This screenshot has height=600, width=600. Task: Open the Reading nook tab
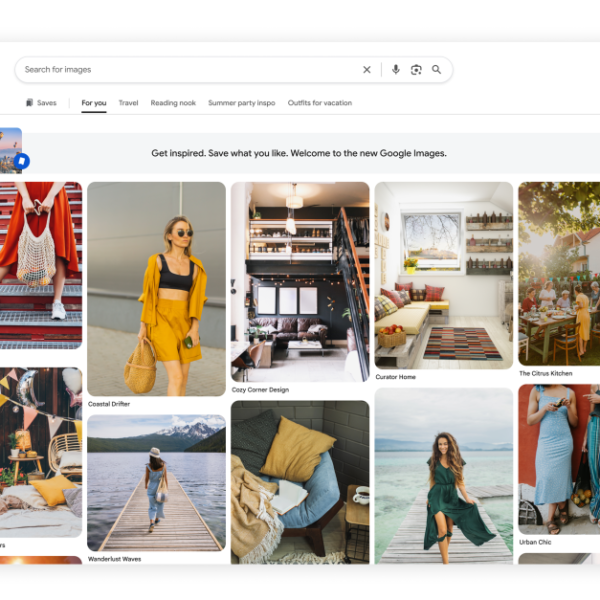pyautogui.click(x=173, y=103)
